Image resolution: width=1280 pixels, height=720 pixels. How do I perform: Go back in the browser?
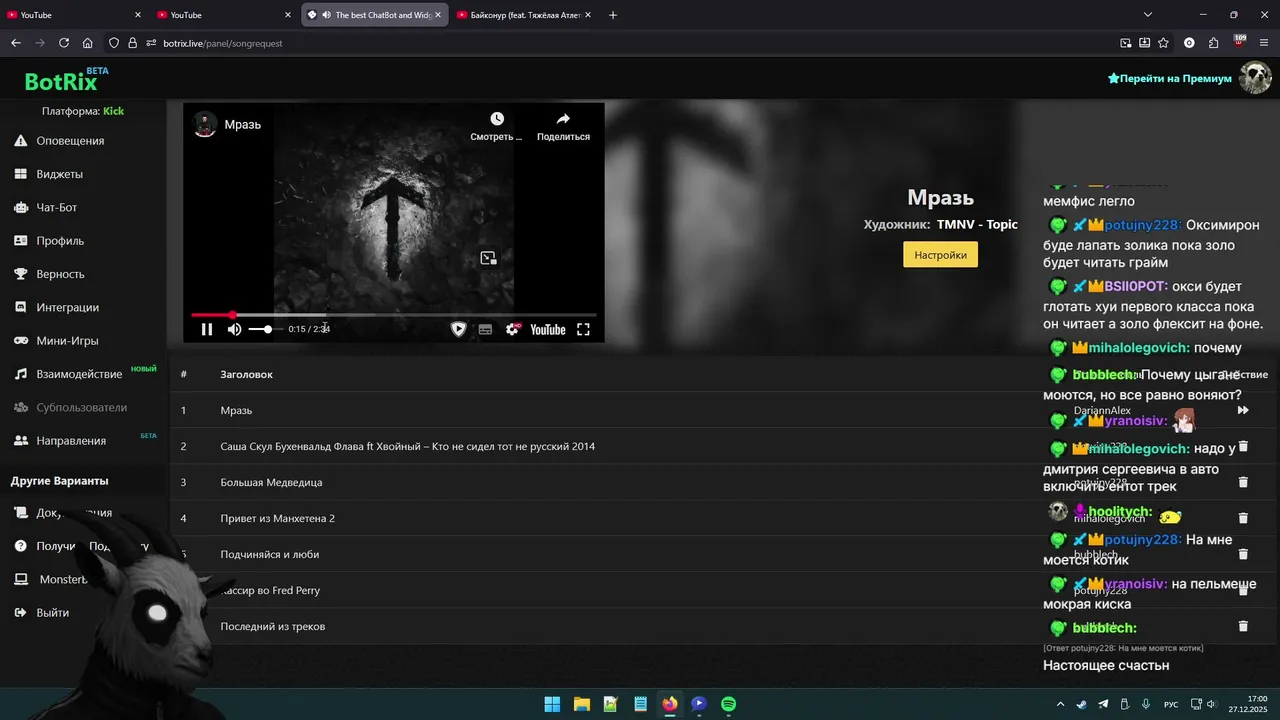coord(16,43)
